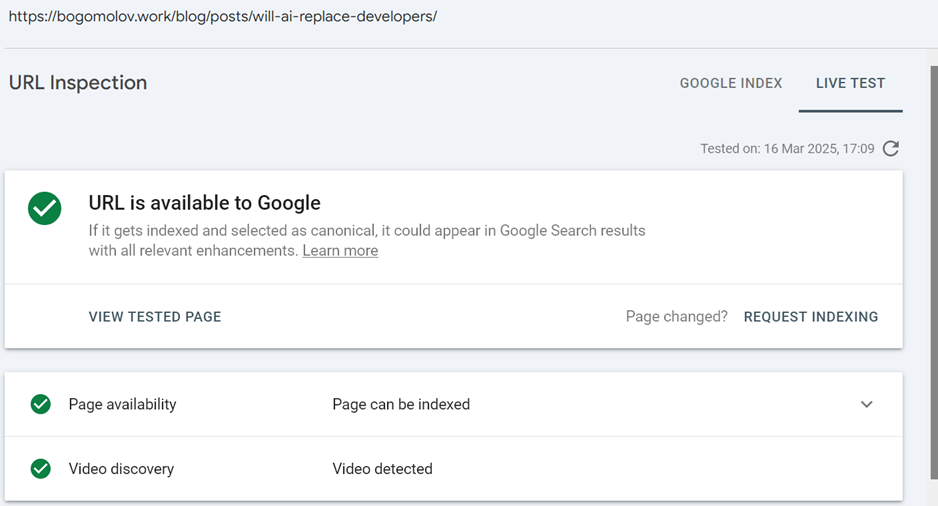Screen dimensions: 938x506
Task: Click the Video discovery row label
Action: 121,468
